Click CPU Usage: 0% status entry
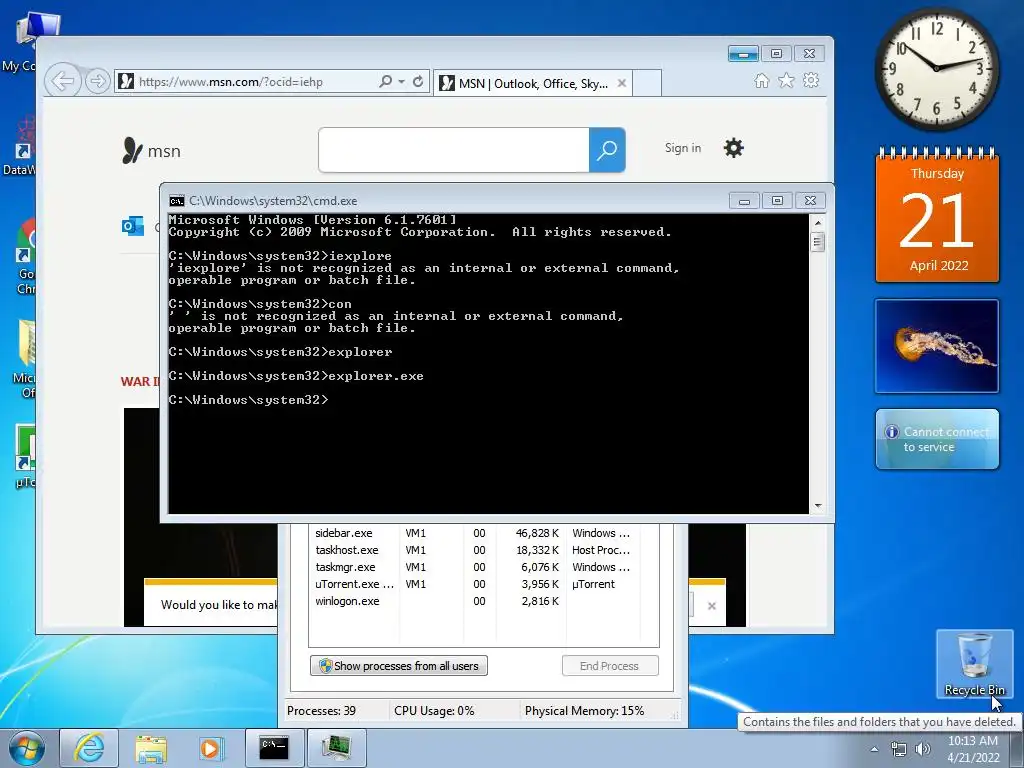Image resolution: width=1024 pixels, height=768 pixels. (434, 711)
